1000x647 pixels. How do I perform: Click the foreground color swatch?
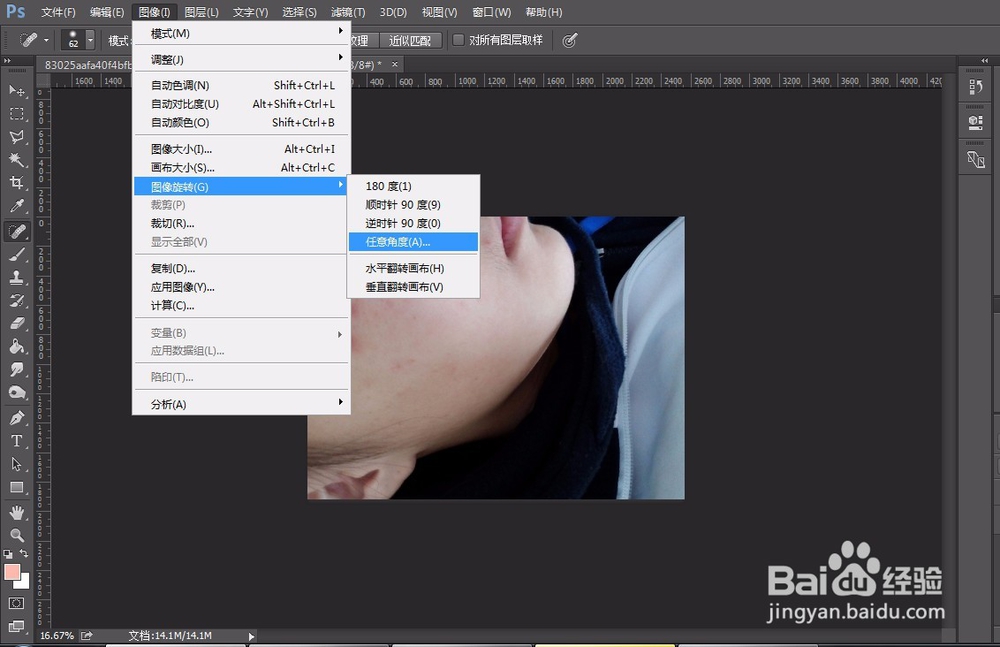tap(10, 571)
